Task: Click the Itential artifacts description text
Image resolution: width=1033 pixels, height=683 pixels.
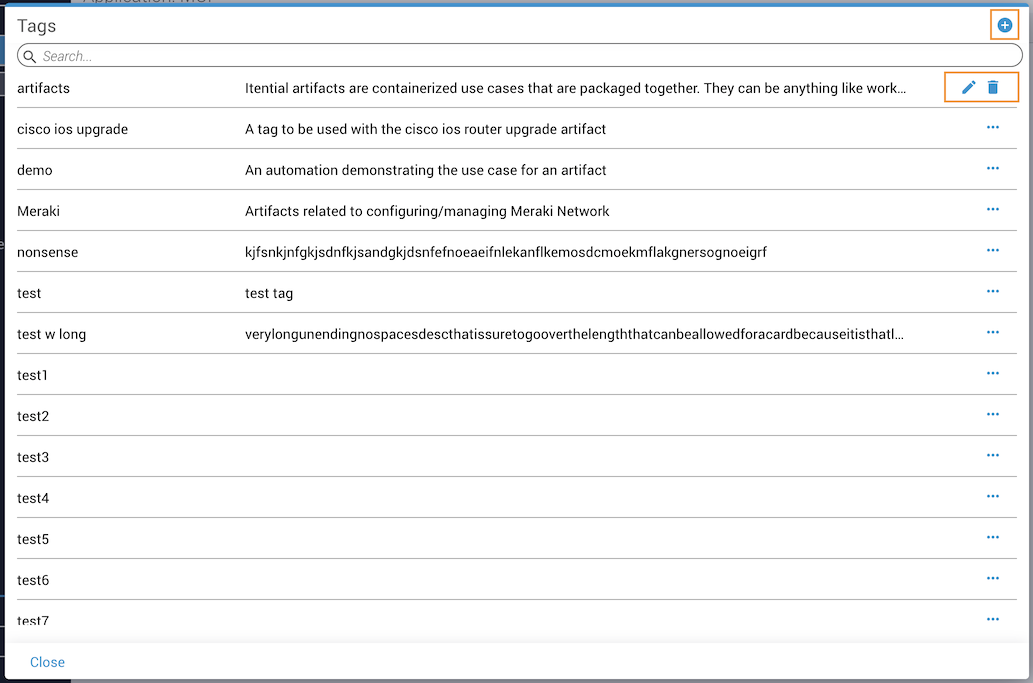Action: coord(576,88)
